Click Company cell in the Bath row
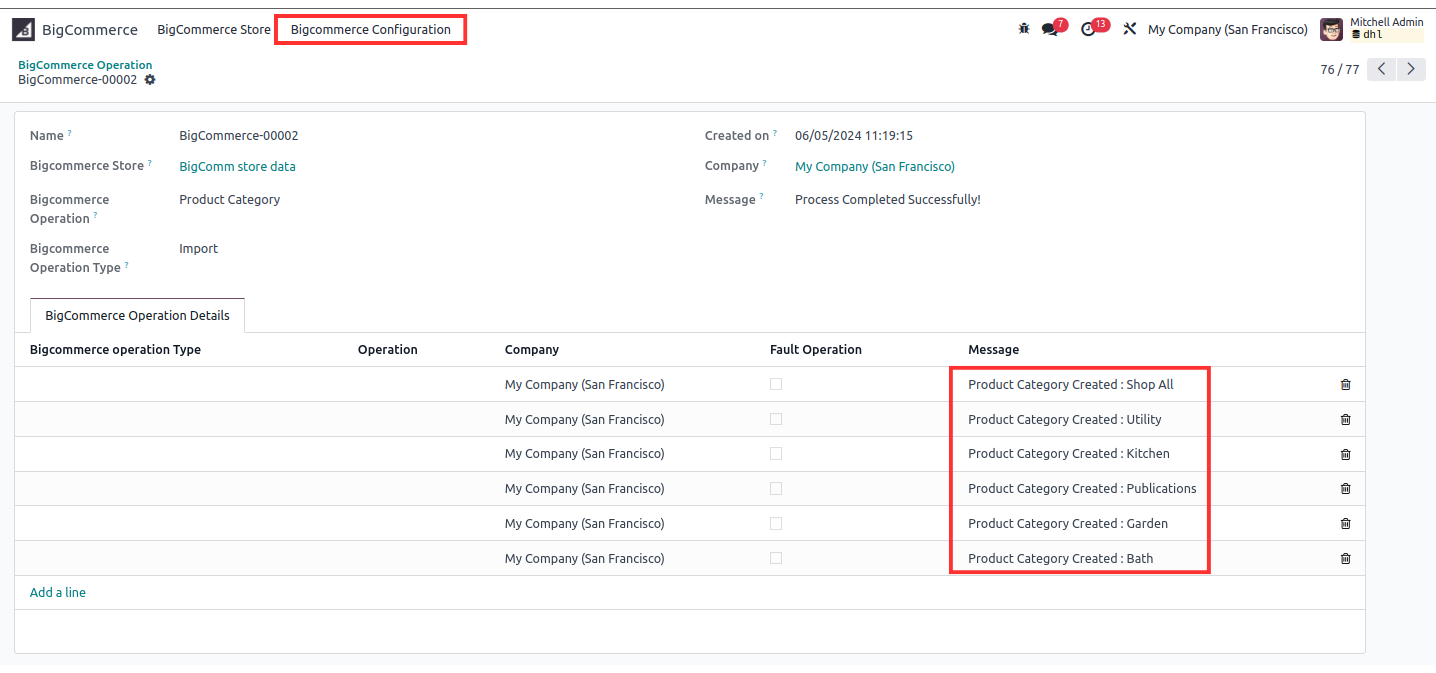 pos(585,559)
